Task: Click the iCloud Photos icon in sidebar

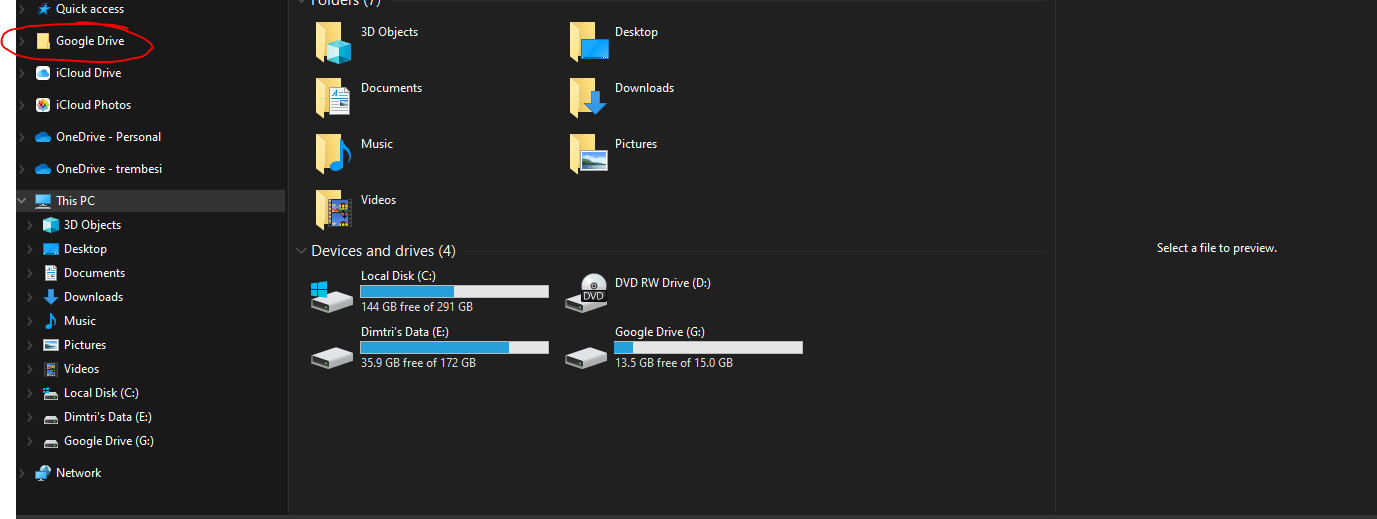Action: tap(43, 105)
